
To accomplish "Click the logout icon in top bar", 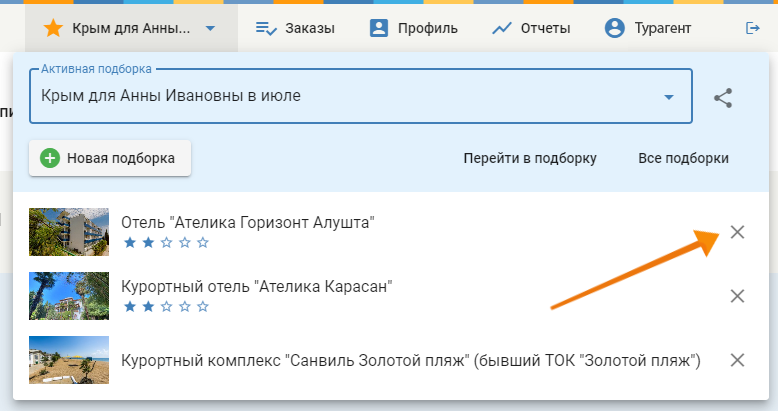I will [753, 29].
